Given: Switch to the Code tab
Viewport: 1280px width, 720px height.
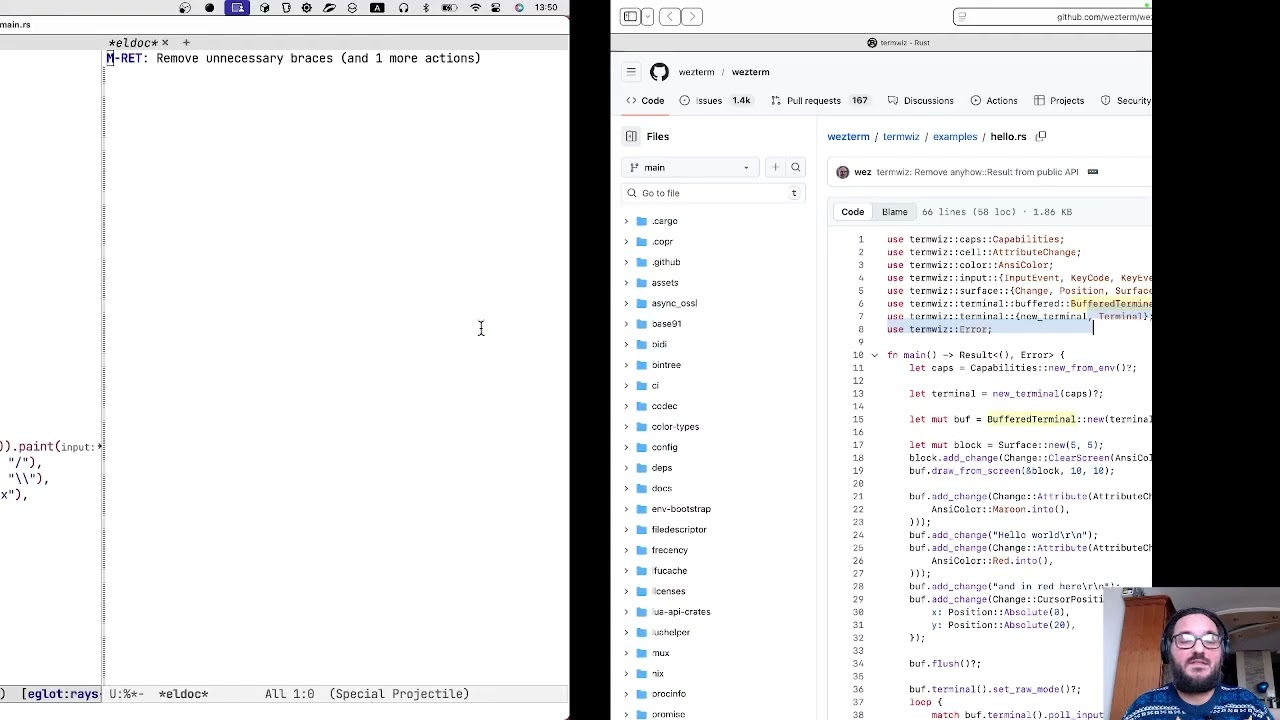Looking at the screenshot, I should click(645, 101).
